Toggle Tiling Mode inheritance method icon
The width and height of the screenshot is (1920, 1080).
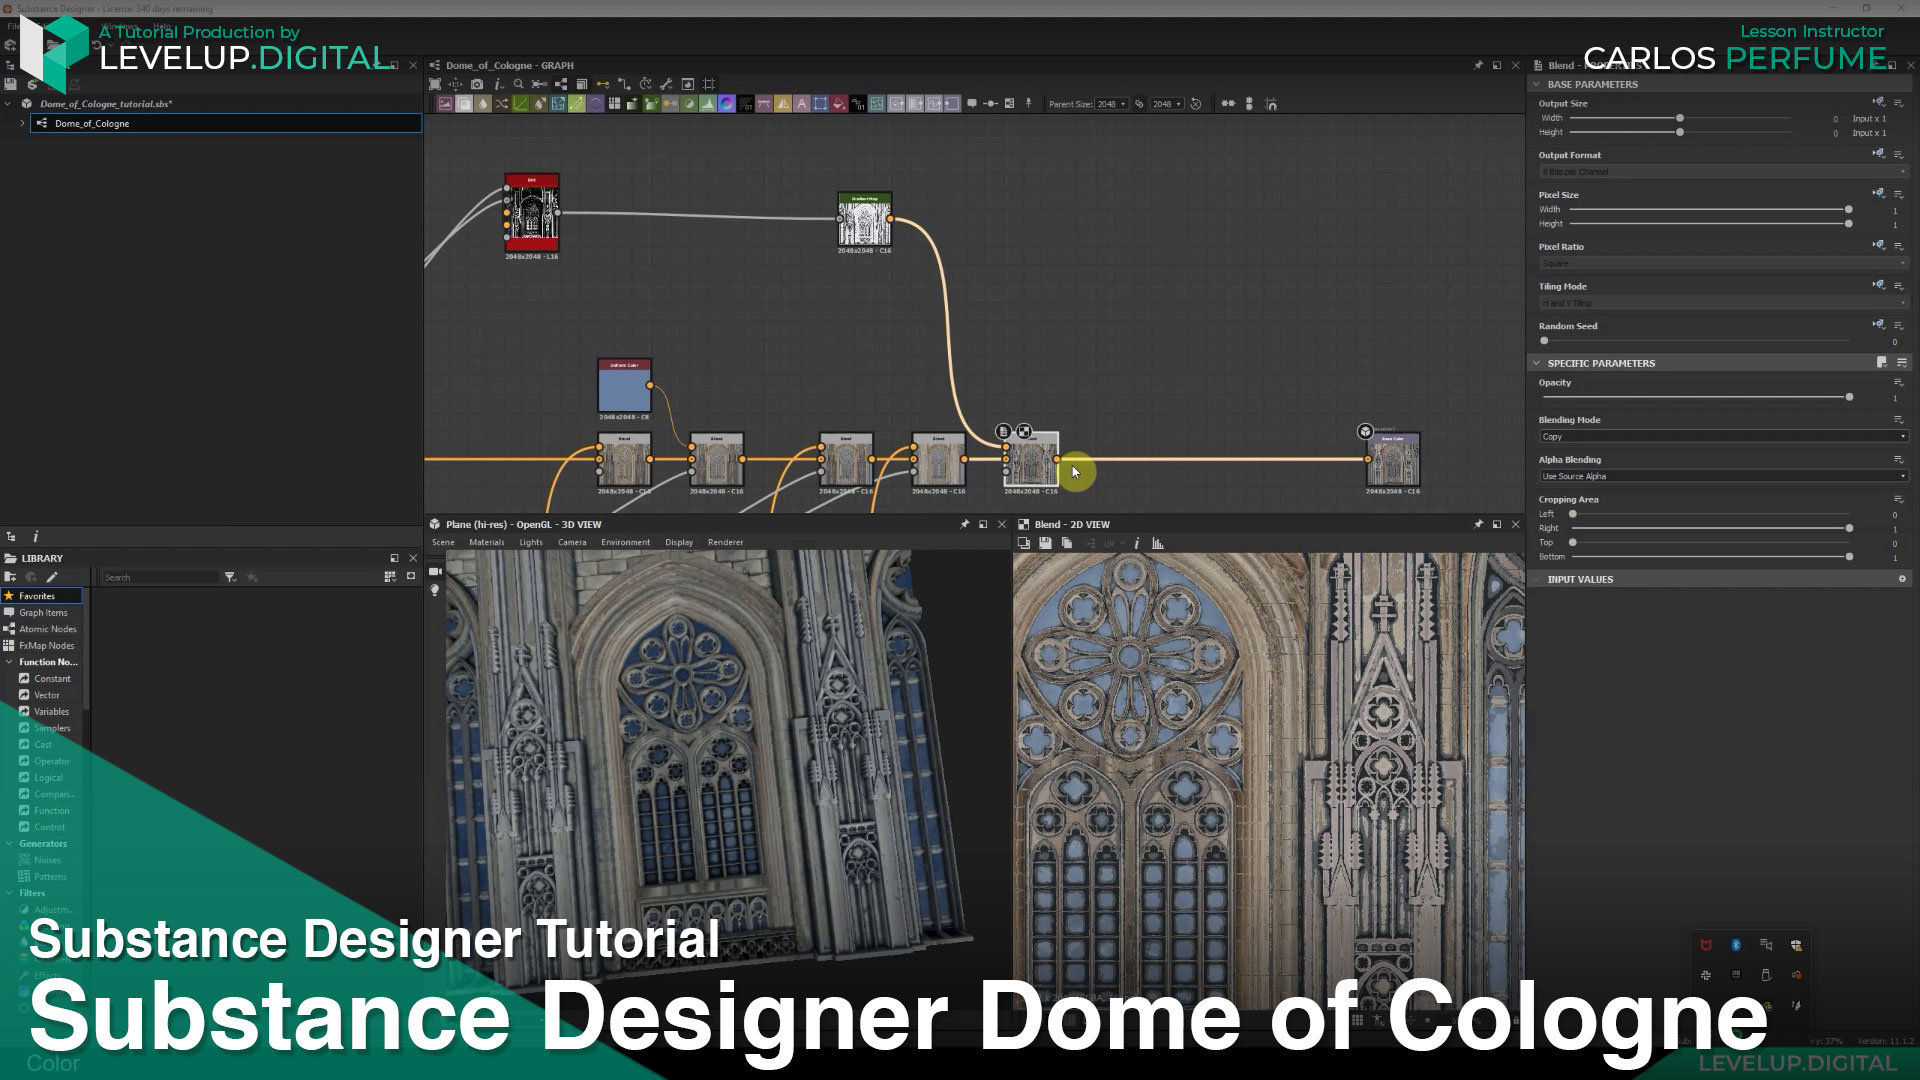(x=1879, y=285)
